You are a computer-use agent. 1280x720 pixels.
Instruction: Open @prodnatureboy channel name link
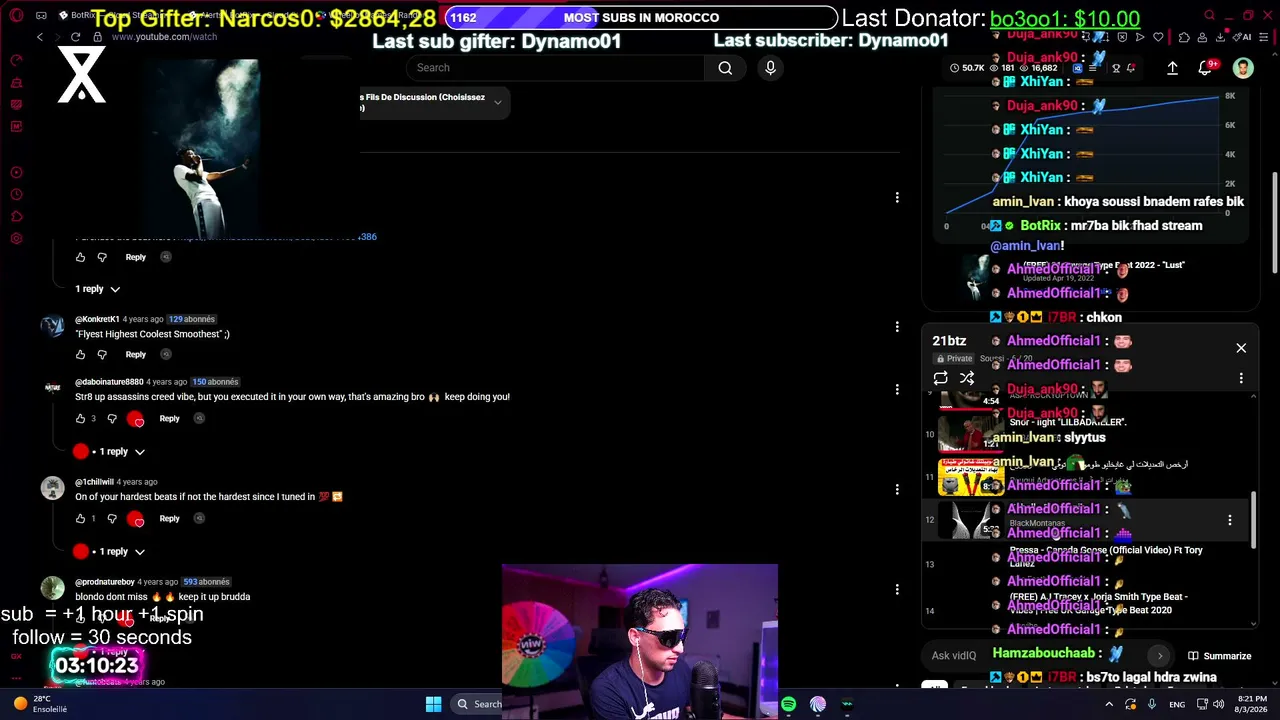(x=105, y=582)
